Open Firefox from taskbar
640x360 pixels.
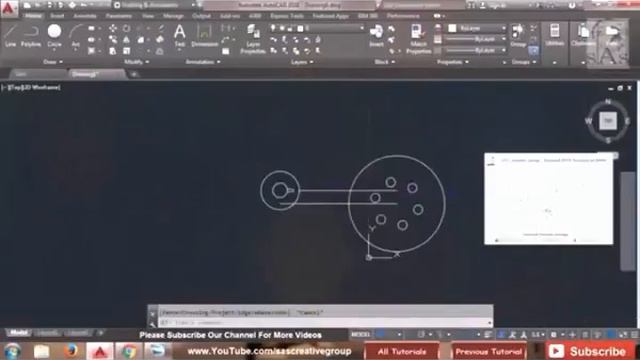(x=71, y=351)
